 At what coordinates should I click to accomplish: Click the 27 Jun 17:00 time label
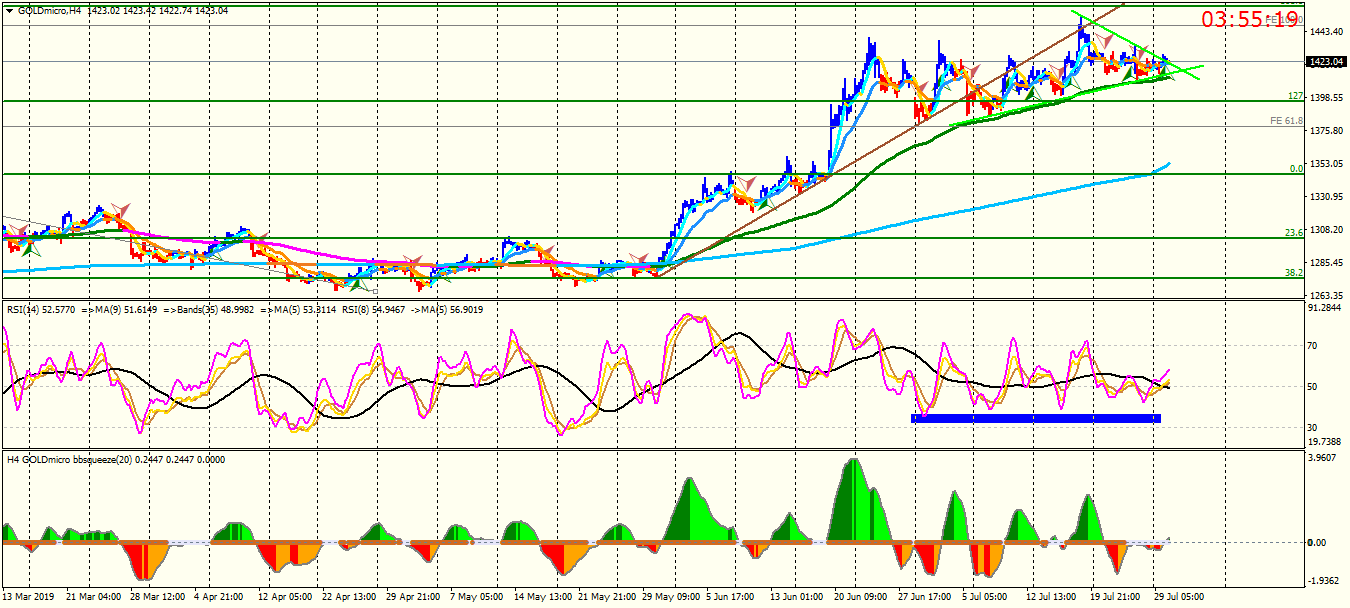926,597
